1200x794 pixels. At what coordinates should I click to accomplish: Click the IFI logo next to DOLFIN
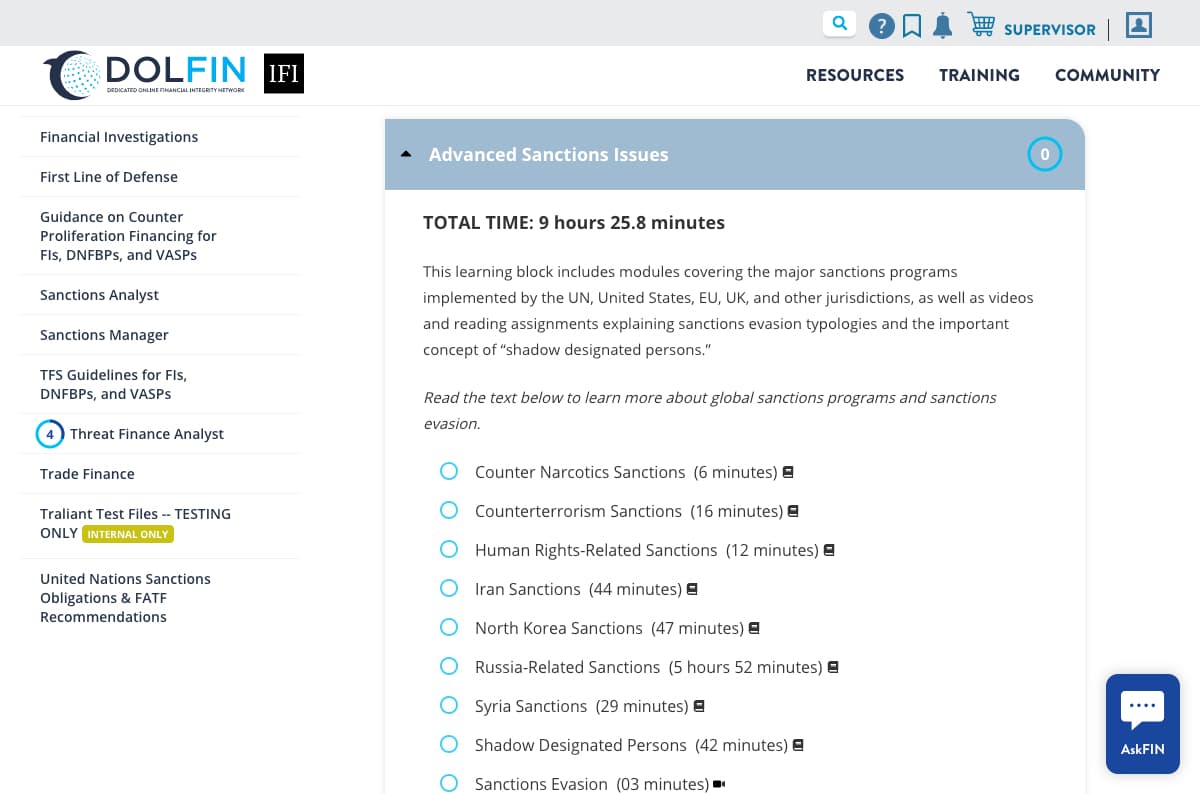tap(284, 73)
